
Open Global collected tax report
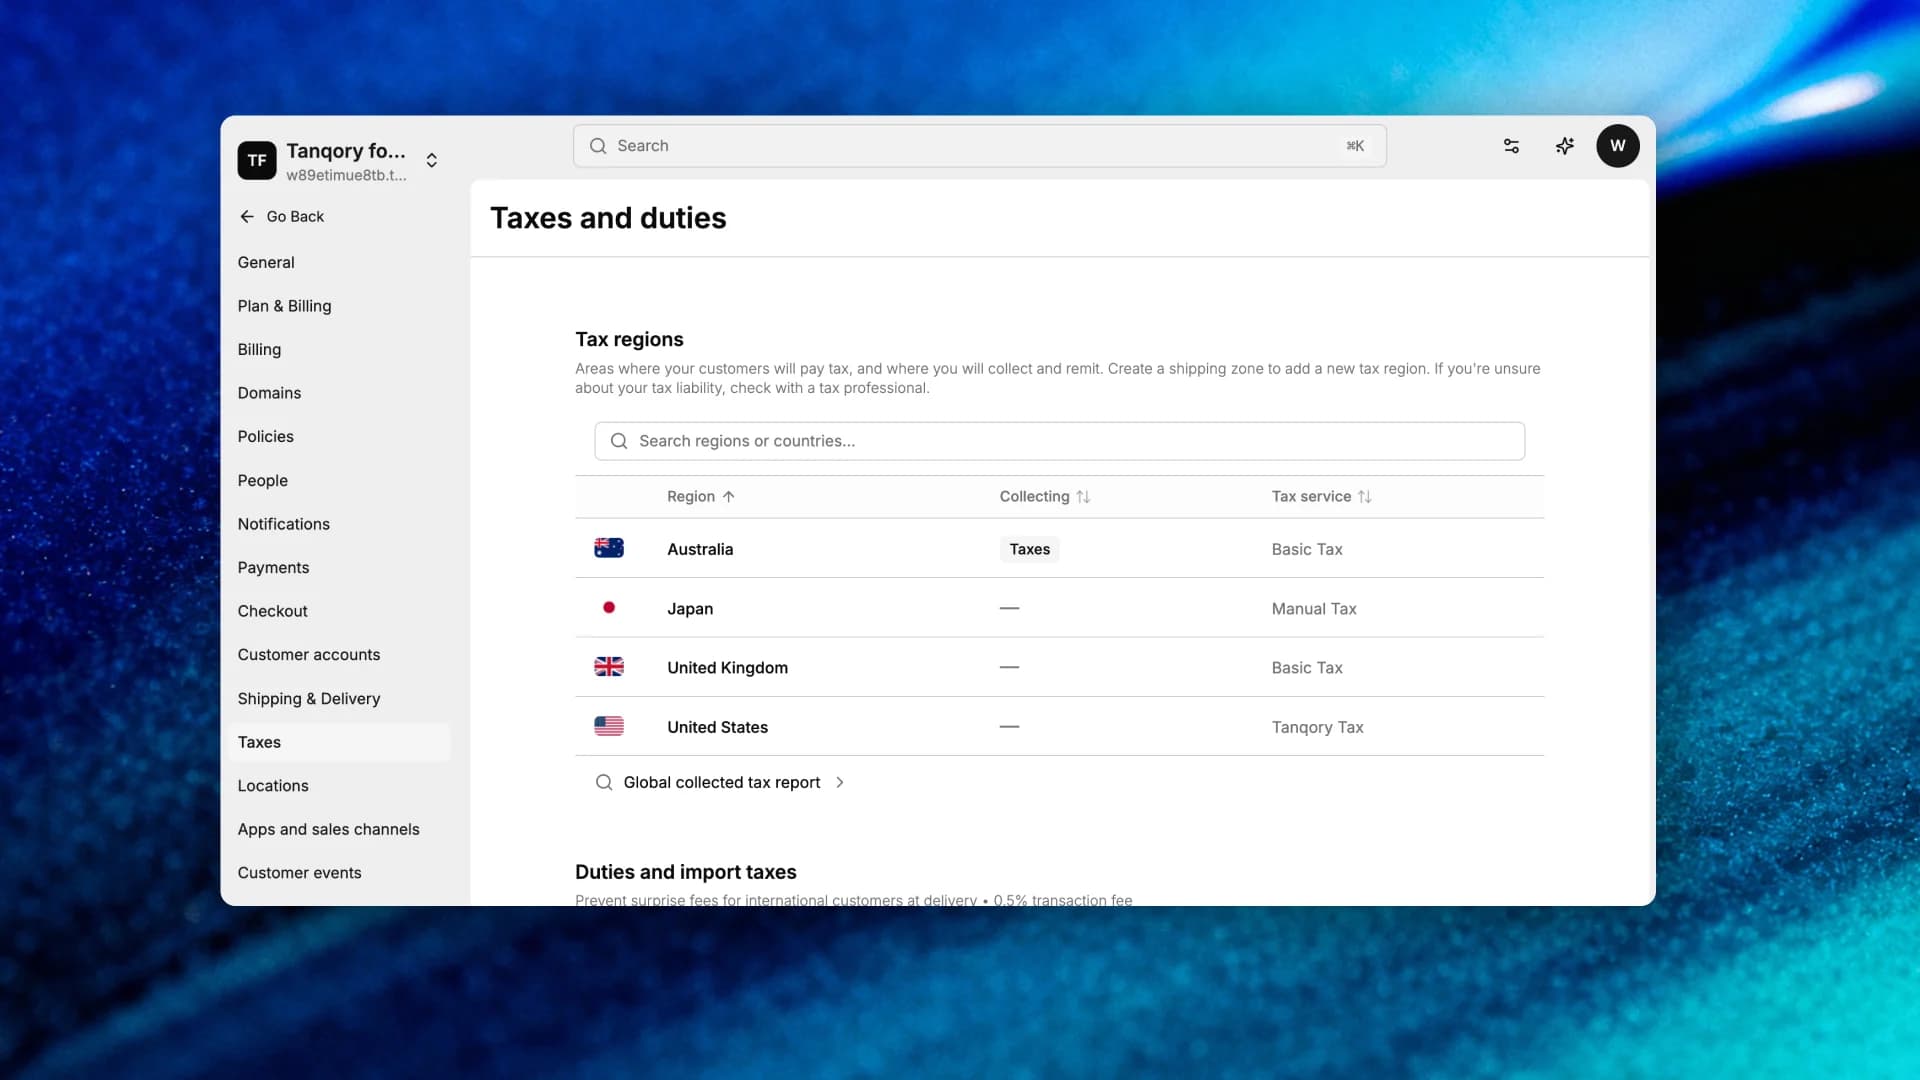coord(721,783)
